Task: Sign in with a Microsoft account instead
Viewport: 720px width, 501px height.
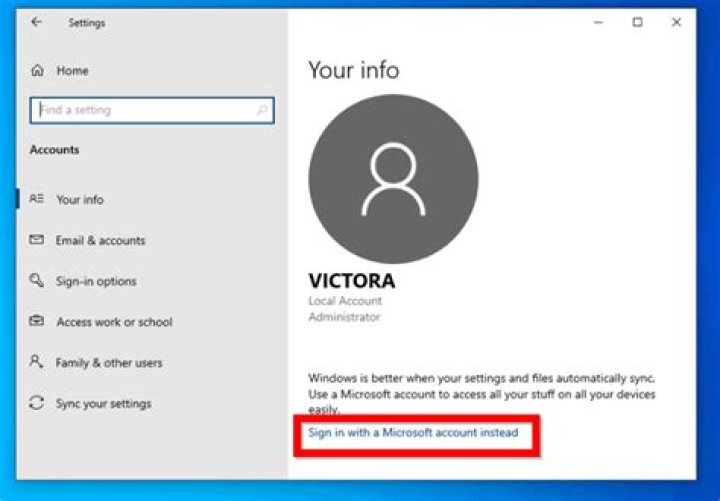Action: (x=413, y=433)
